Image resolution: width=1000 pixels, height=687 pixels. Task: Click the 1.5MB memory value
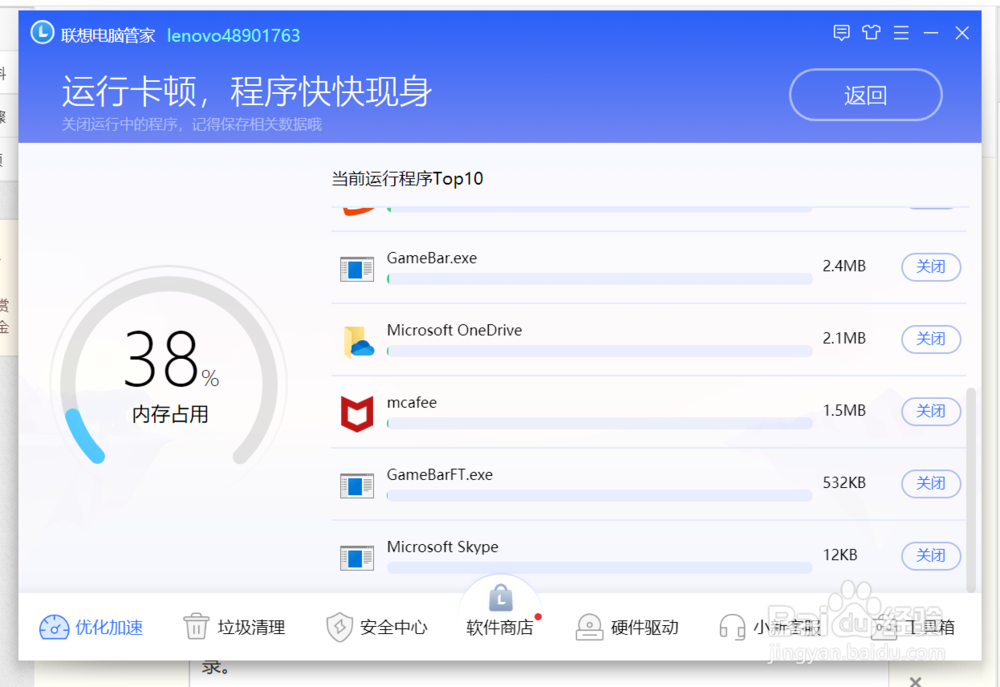pyautogui.click(x=844, y=410)
